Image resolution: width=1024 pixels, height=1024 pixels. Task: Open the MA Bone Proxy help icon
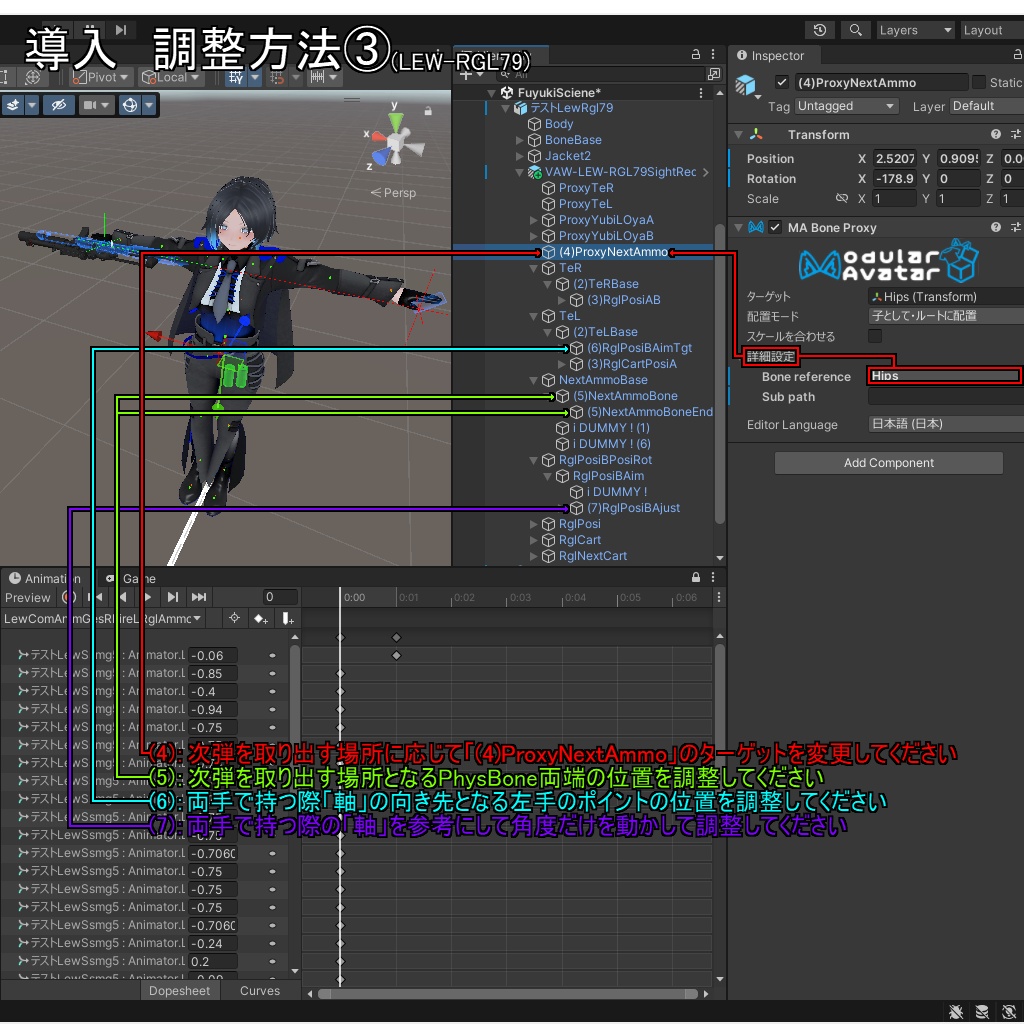point(995,227)
